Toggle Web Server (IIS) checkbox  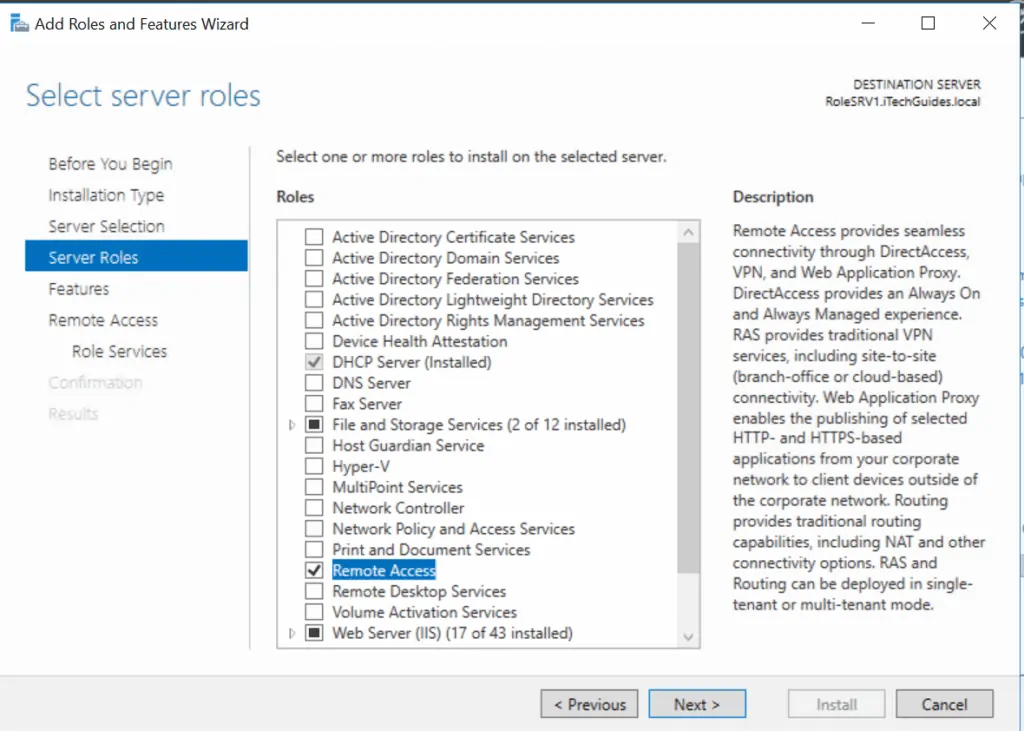point(314,633)
